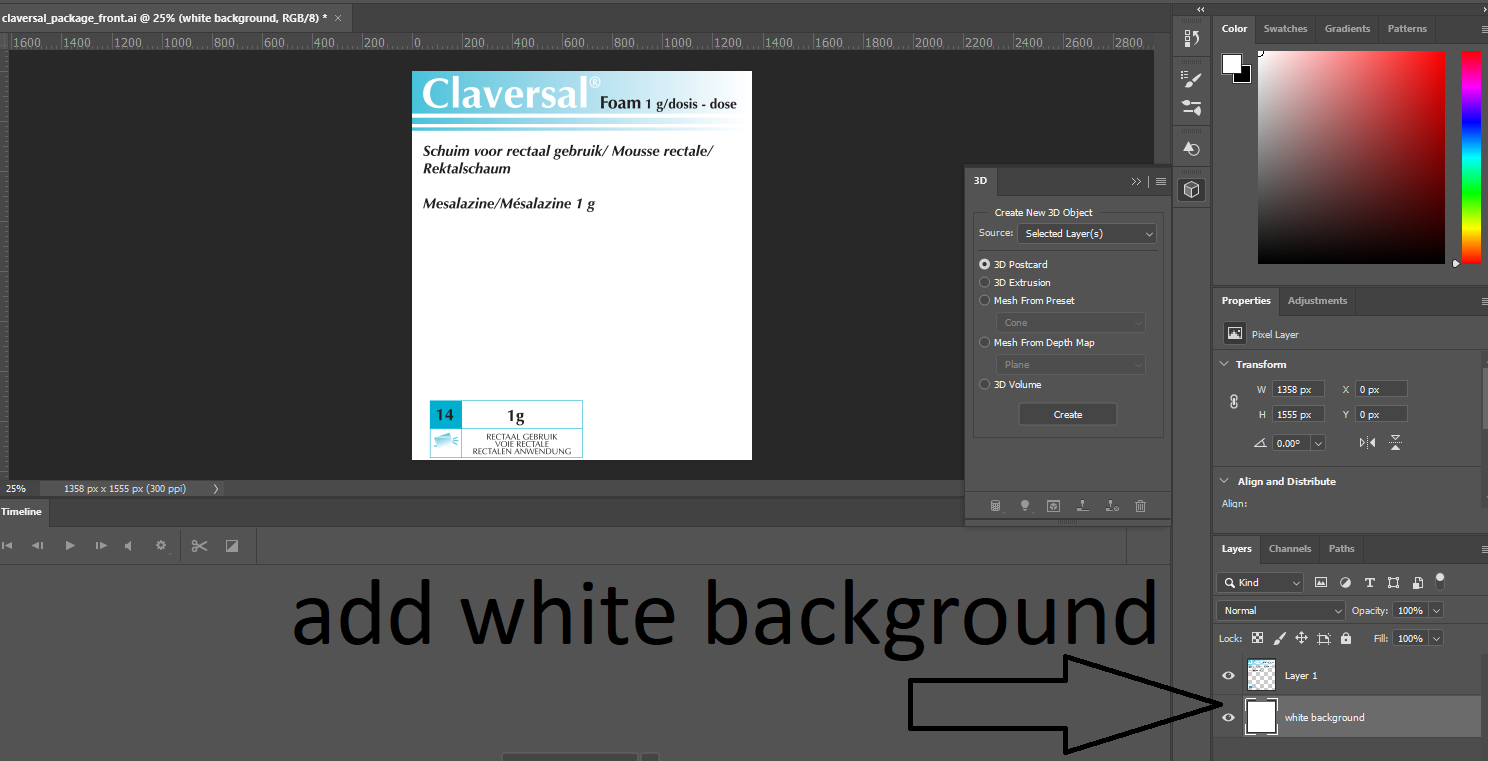Open the Normal blend mode dropdown

pos(1281,610)
